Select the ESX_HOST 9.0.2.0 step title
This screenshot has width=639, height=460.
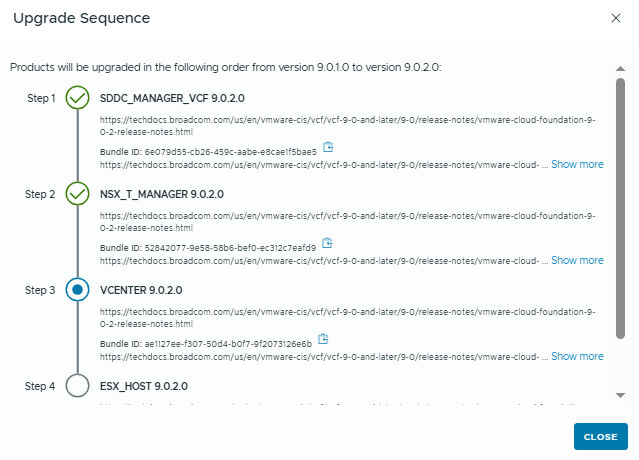pos(144,386)
